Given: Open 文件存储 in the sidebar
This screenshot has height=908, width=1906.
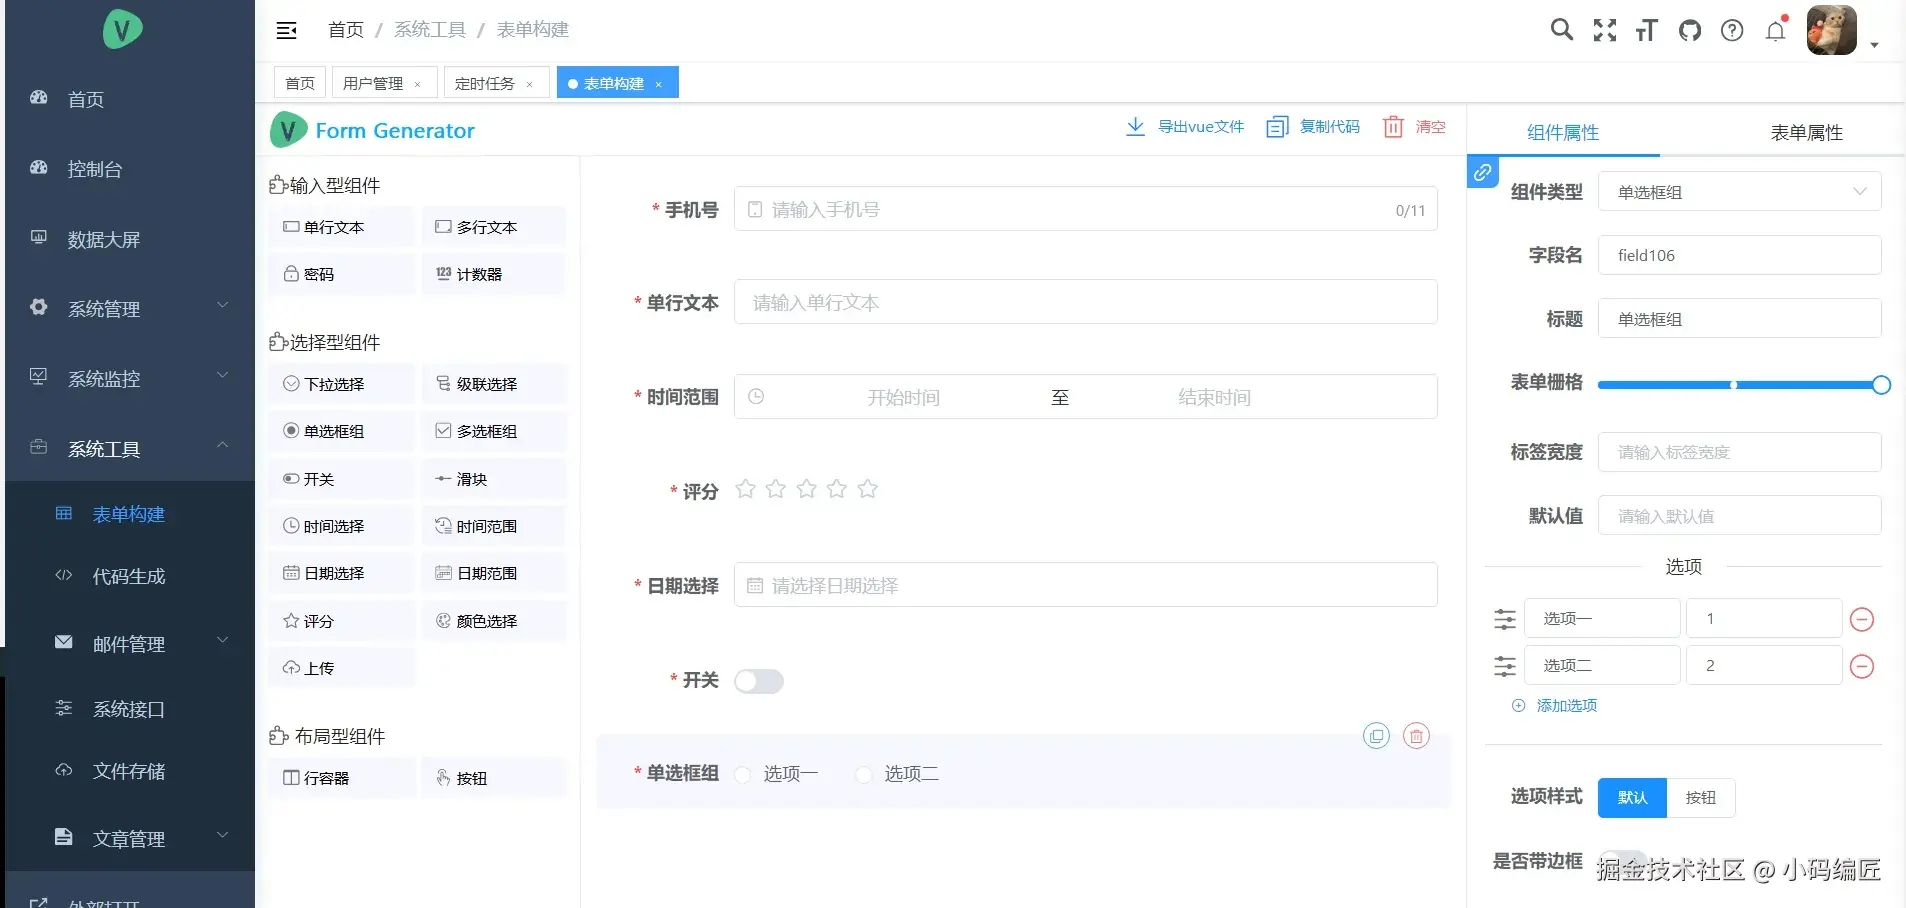Looking at the screenshot, I should pos(130,771).
